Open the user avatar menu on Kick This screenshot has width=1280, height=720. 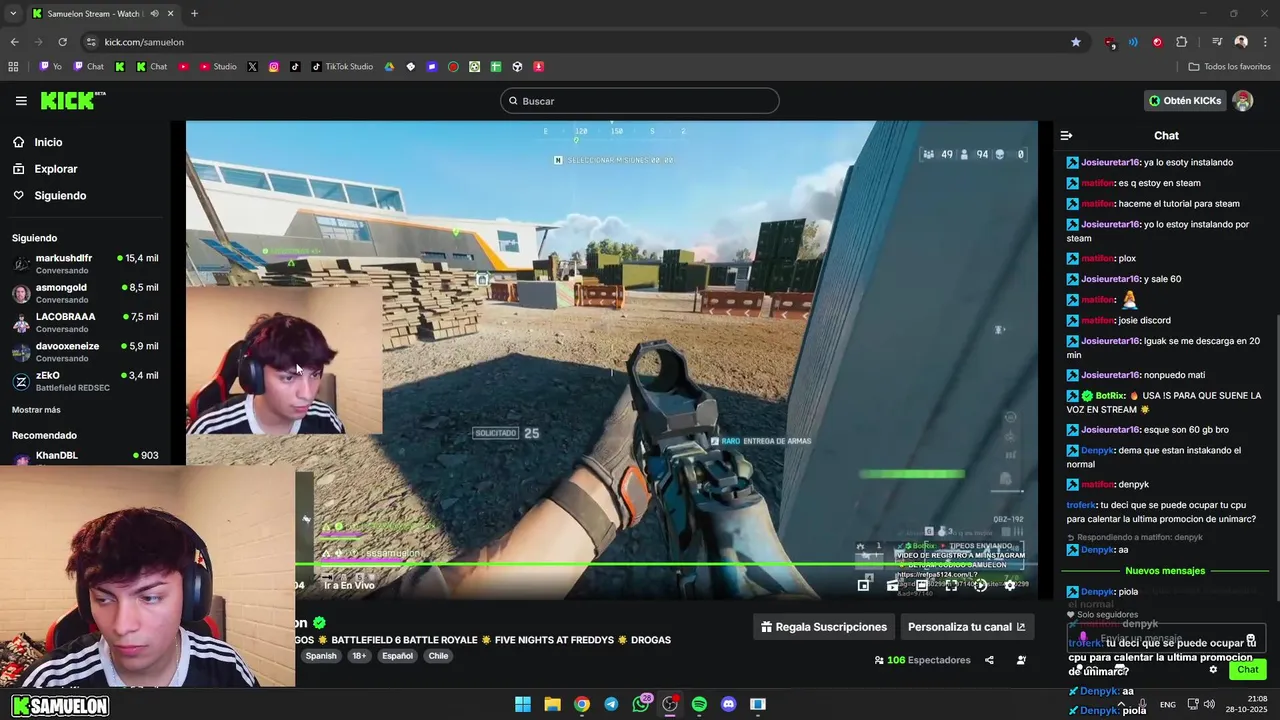click(x=1243, y=101)
